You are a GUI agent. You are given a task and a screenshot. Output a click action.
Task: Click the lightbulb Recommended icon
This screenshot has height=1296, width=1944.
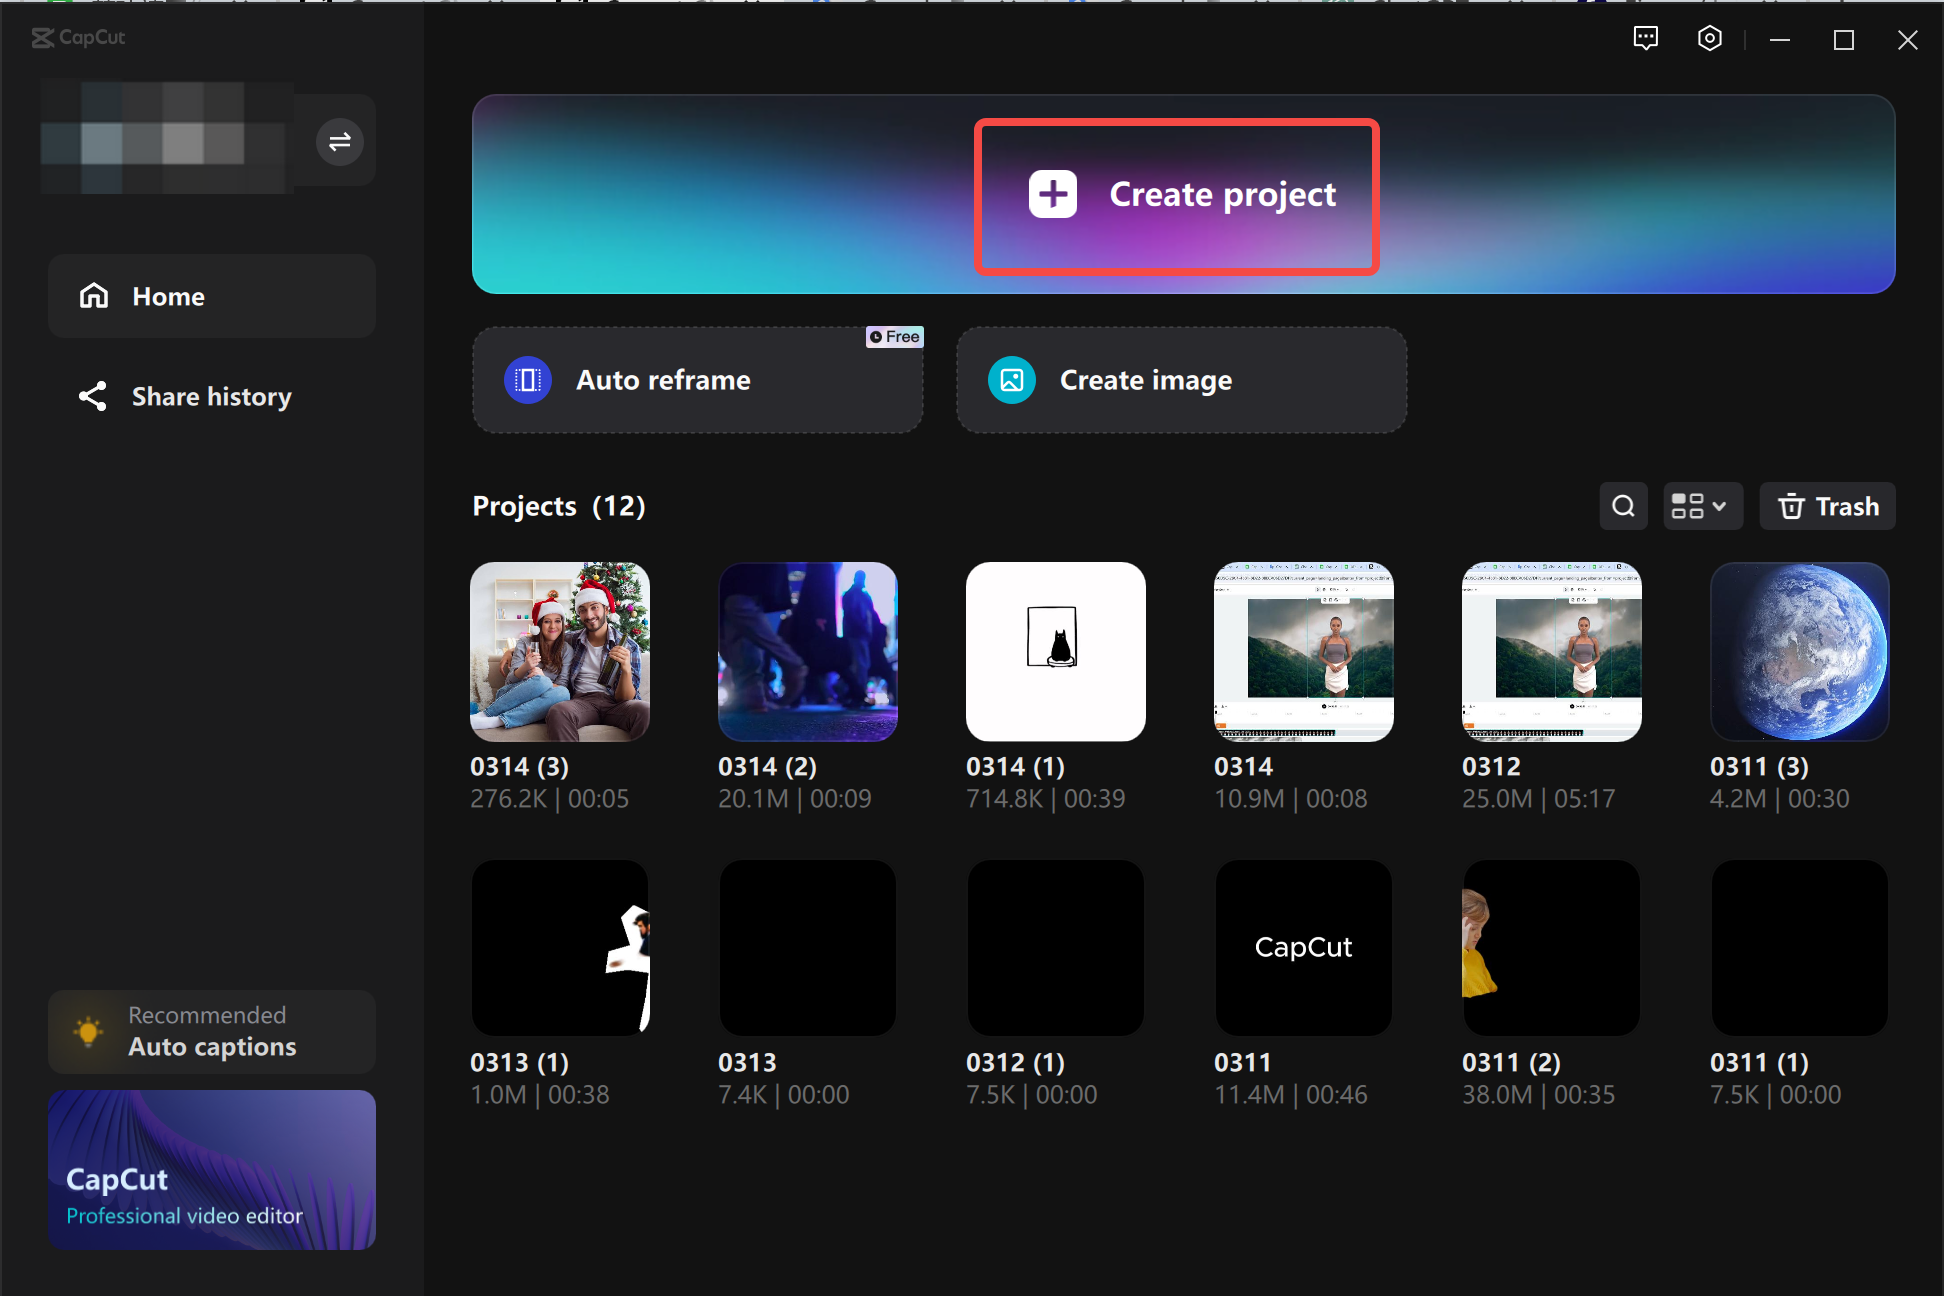tap(88, 1031)
